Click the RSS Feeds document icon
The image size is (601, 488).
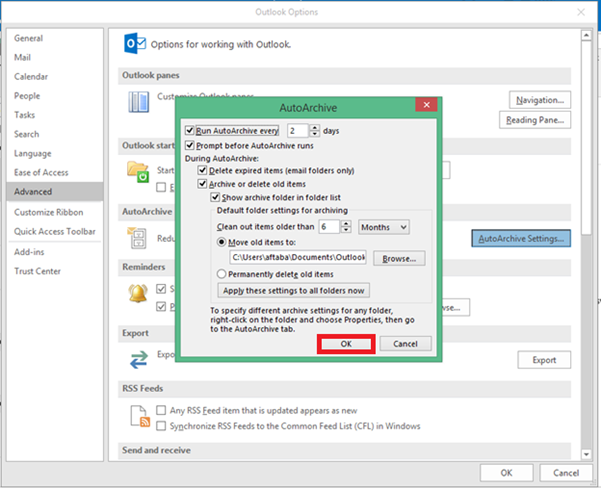point(140,416)
